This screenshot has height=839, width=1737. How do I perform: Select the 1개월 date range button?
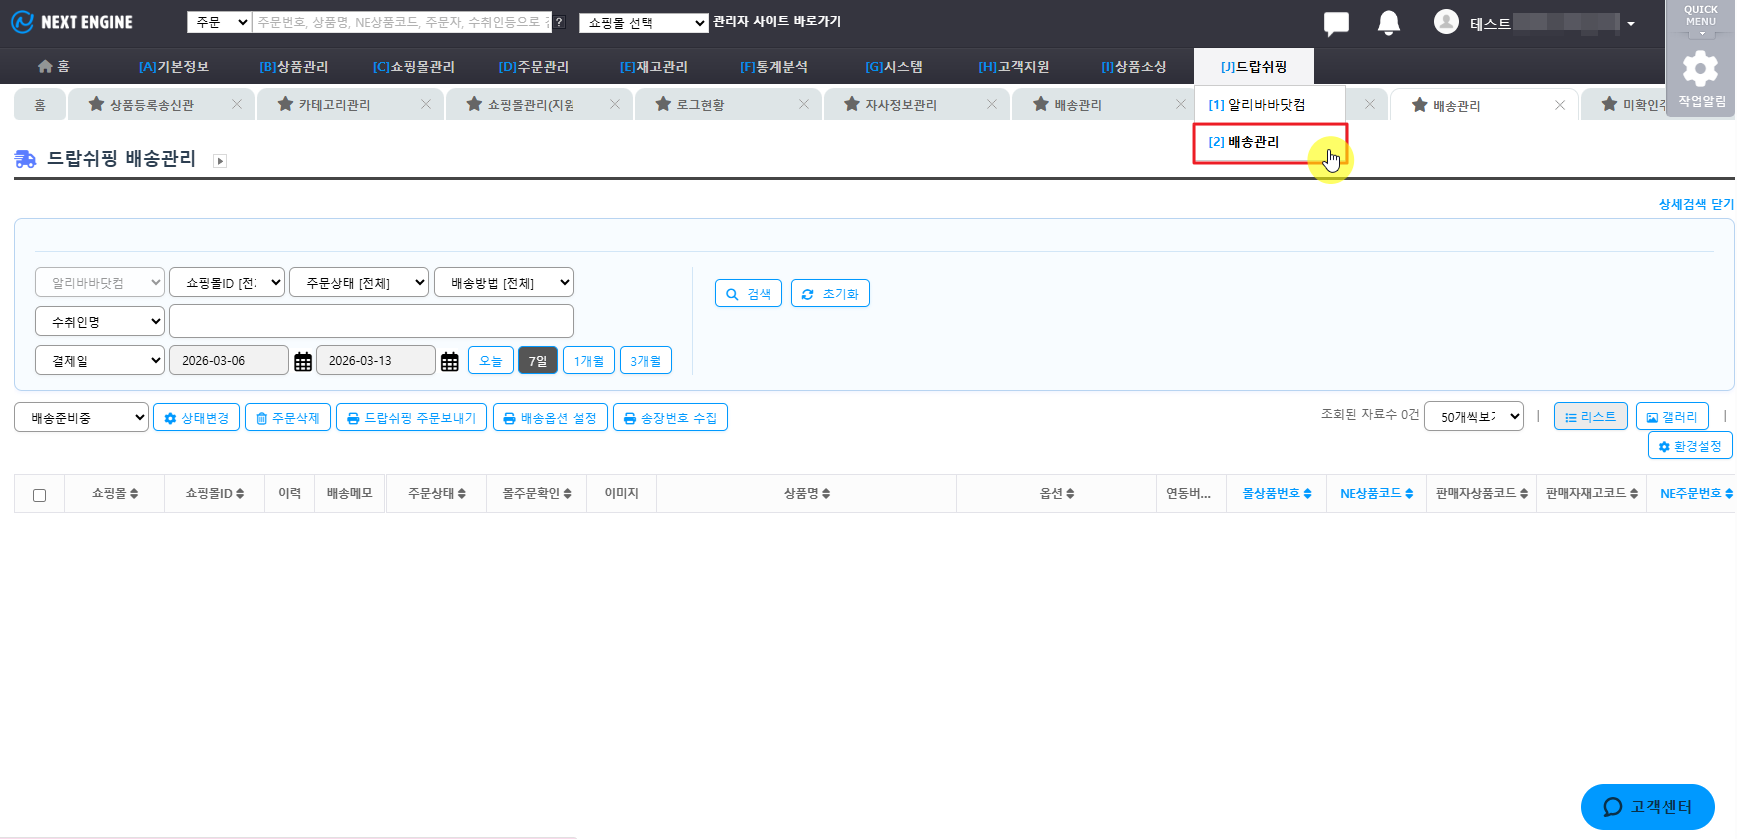coord(588,361)
